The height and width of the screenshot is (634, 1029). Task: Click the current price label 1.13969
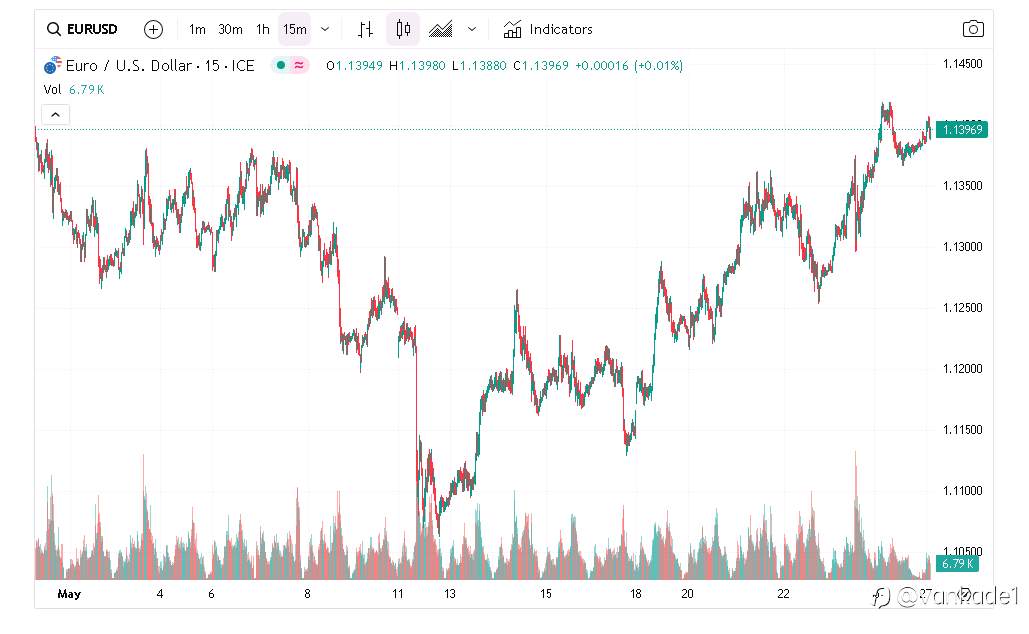click(962, 129)
